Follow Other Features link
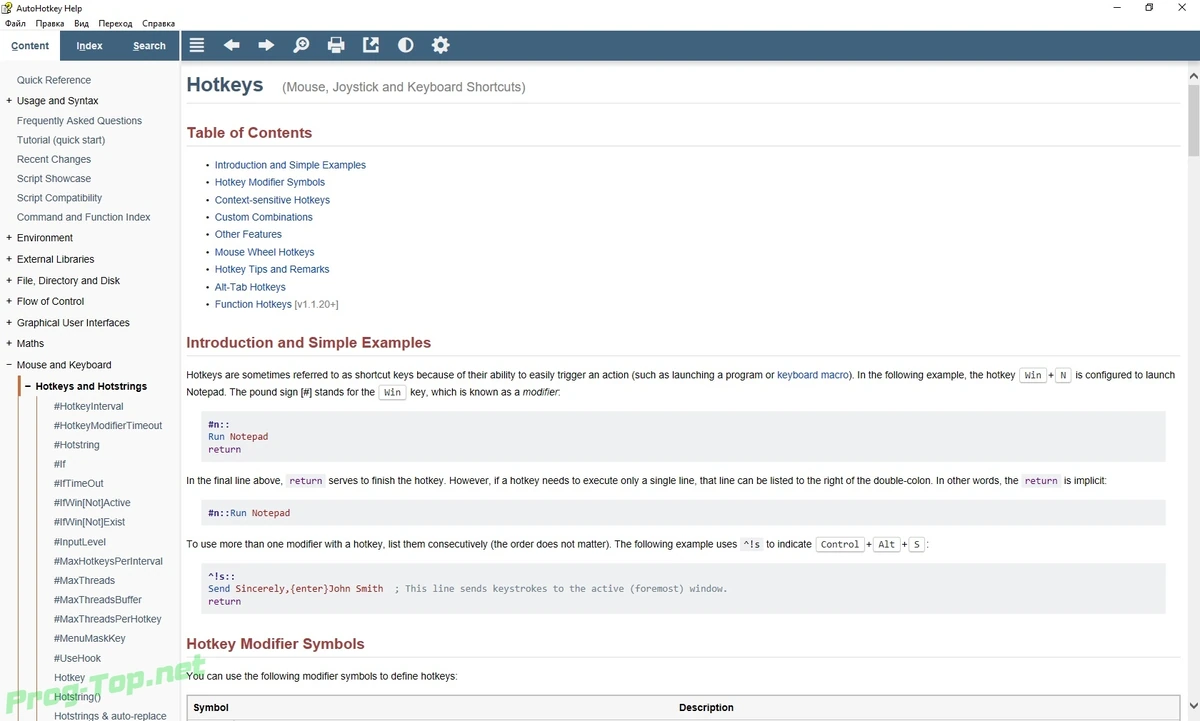 tap(248, 234)
